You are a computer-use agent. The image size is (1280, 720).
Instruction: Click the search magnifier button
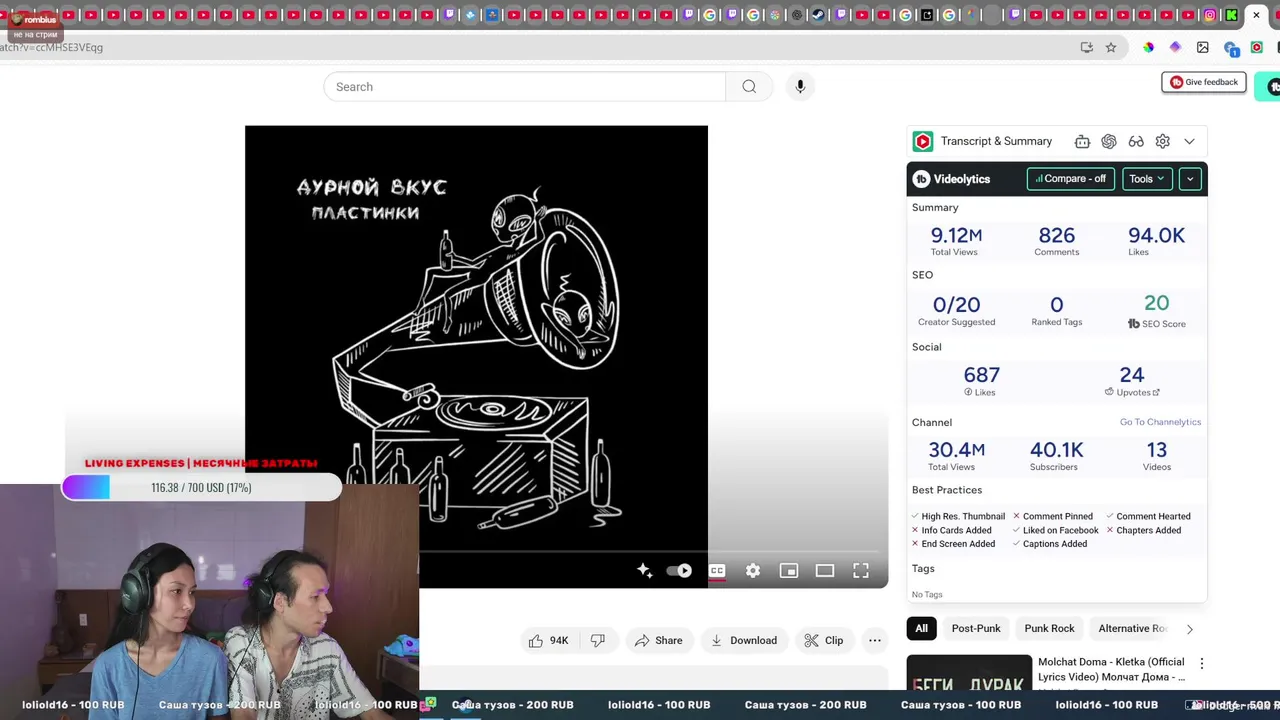(749, 87)
